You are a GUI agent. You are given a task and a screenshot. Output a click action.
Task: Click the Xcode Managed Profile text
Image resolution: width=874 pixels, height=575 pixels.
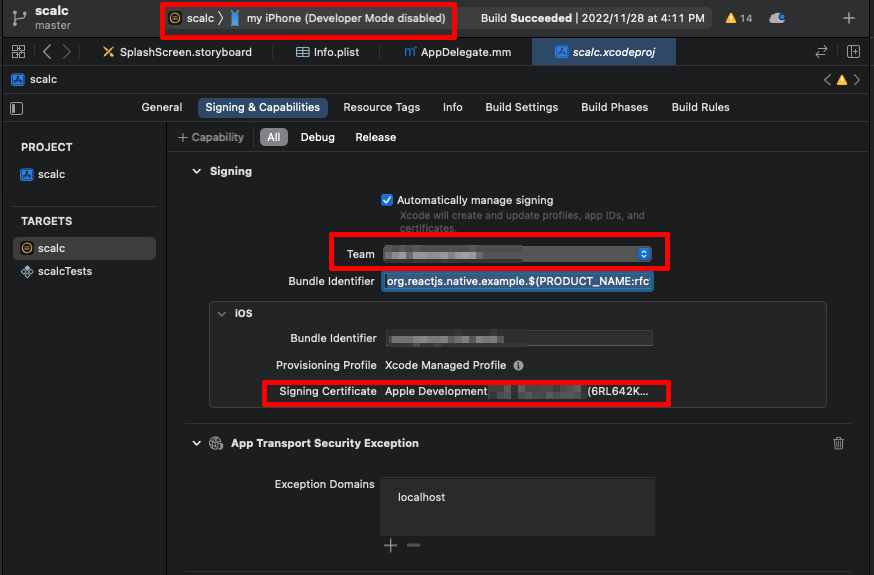pos(445,366)
